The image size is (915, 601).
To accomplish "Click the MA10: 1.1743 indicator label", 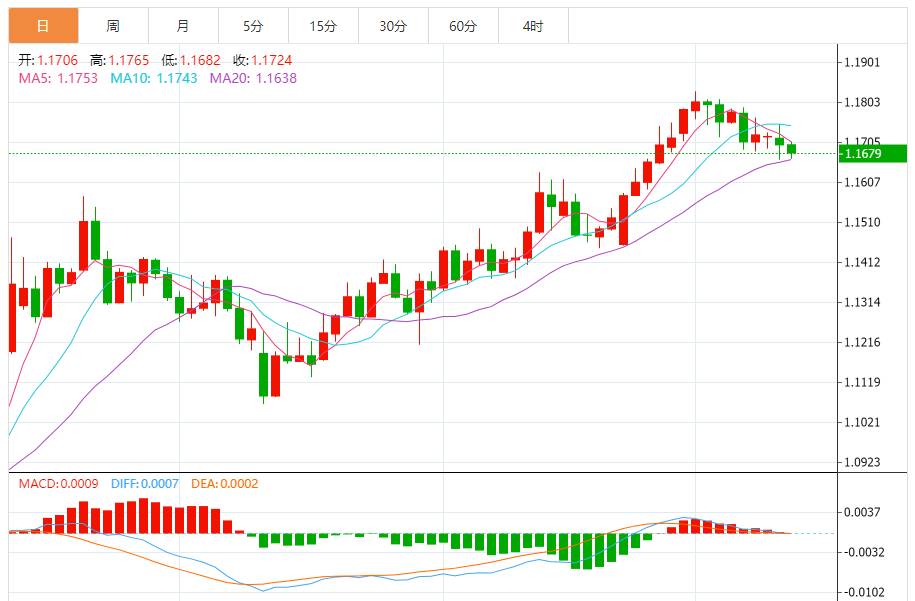I will coord(154,78).
